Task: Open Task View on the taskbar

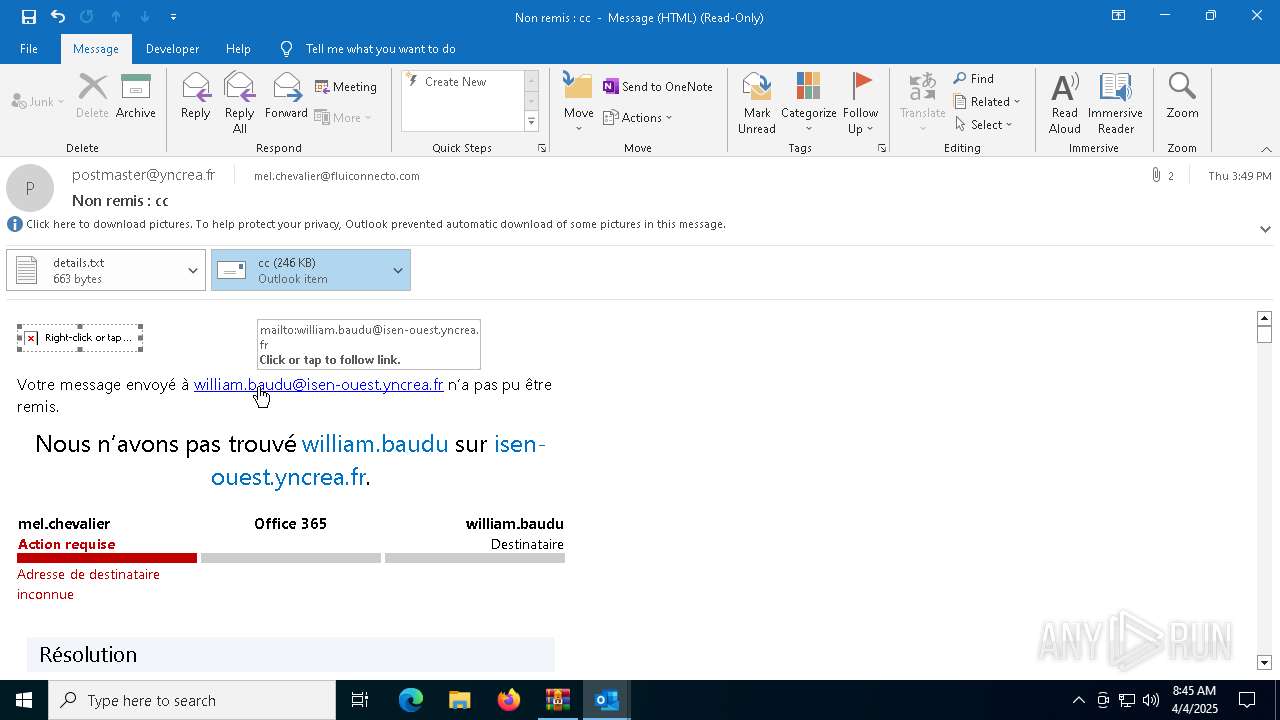Action: pyautogui.click(x=360, y=700)
